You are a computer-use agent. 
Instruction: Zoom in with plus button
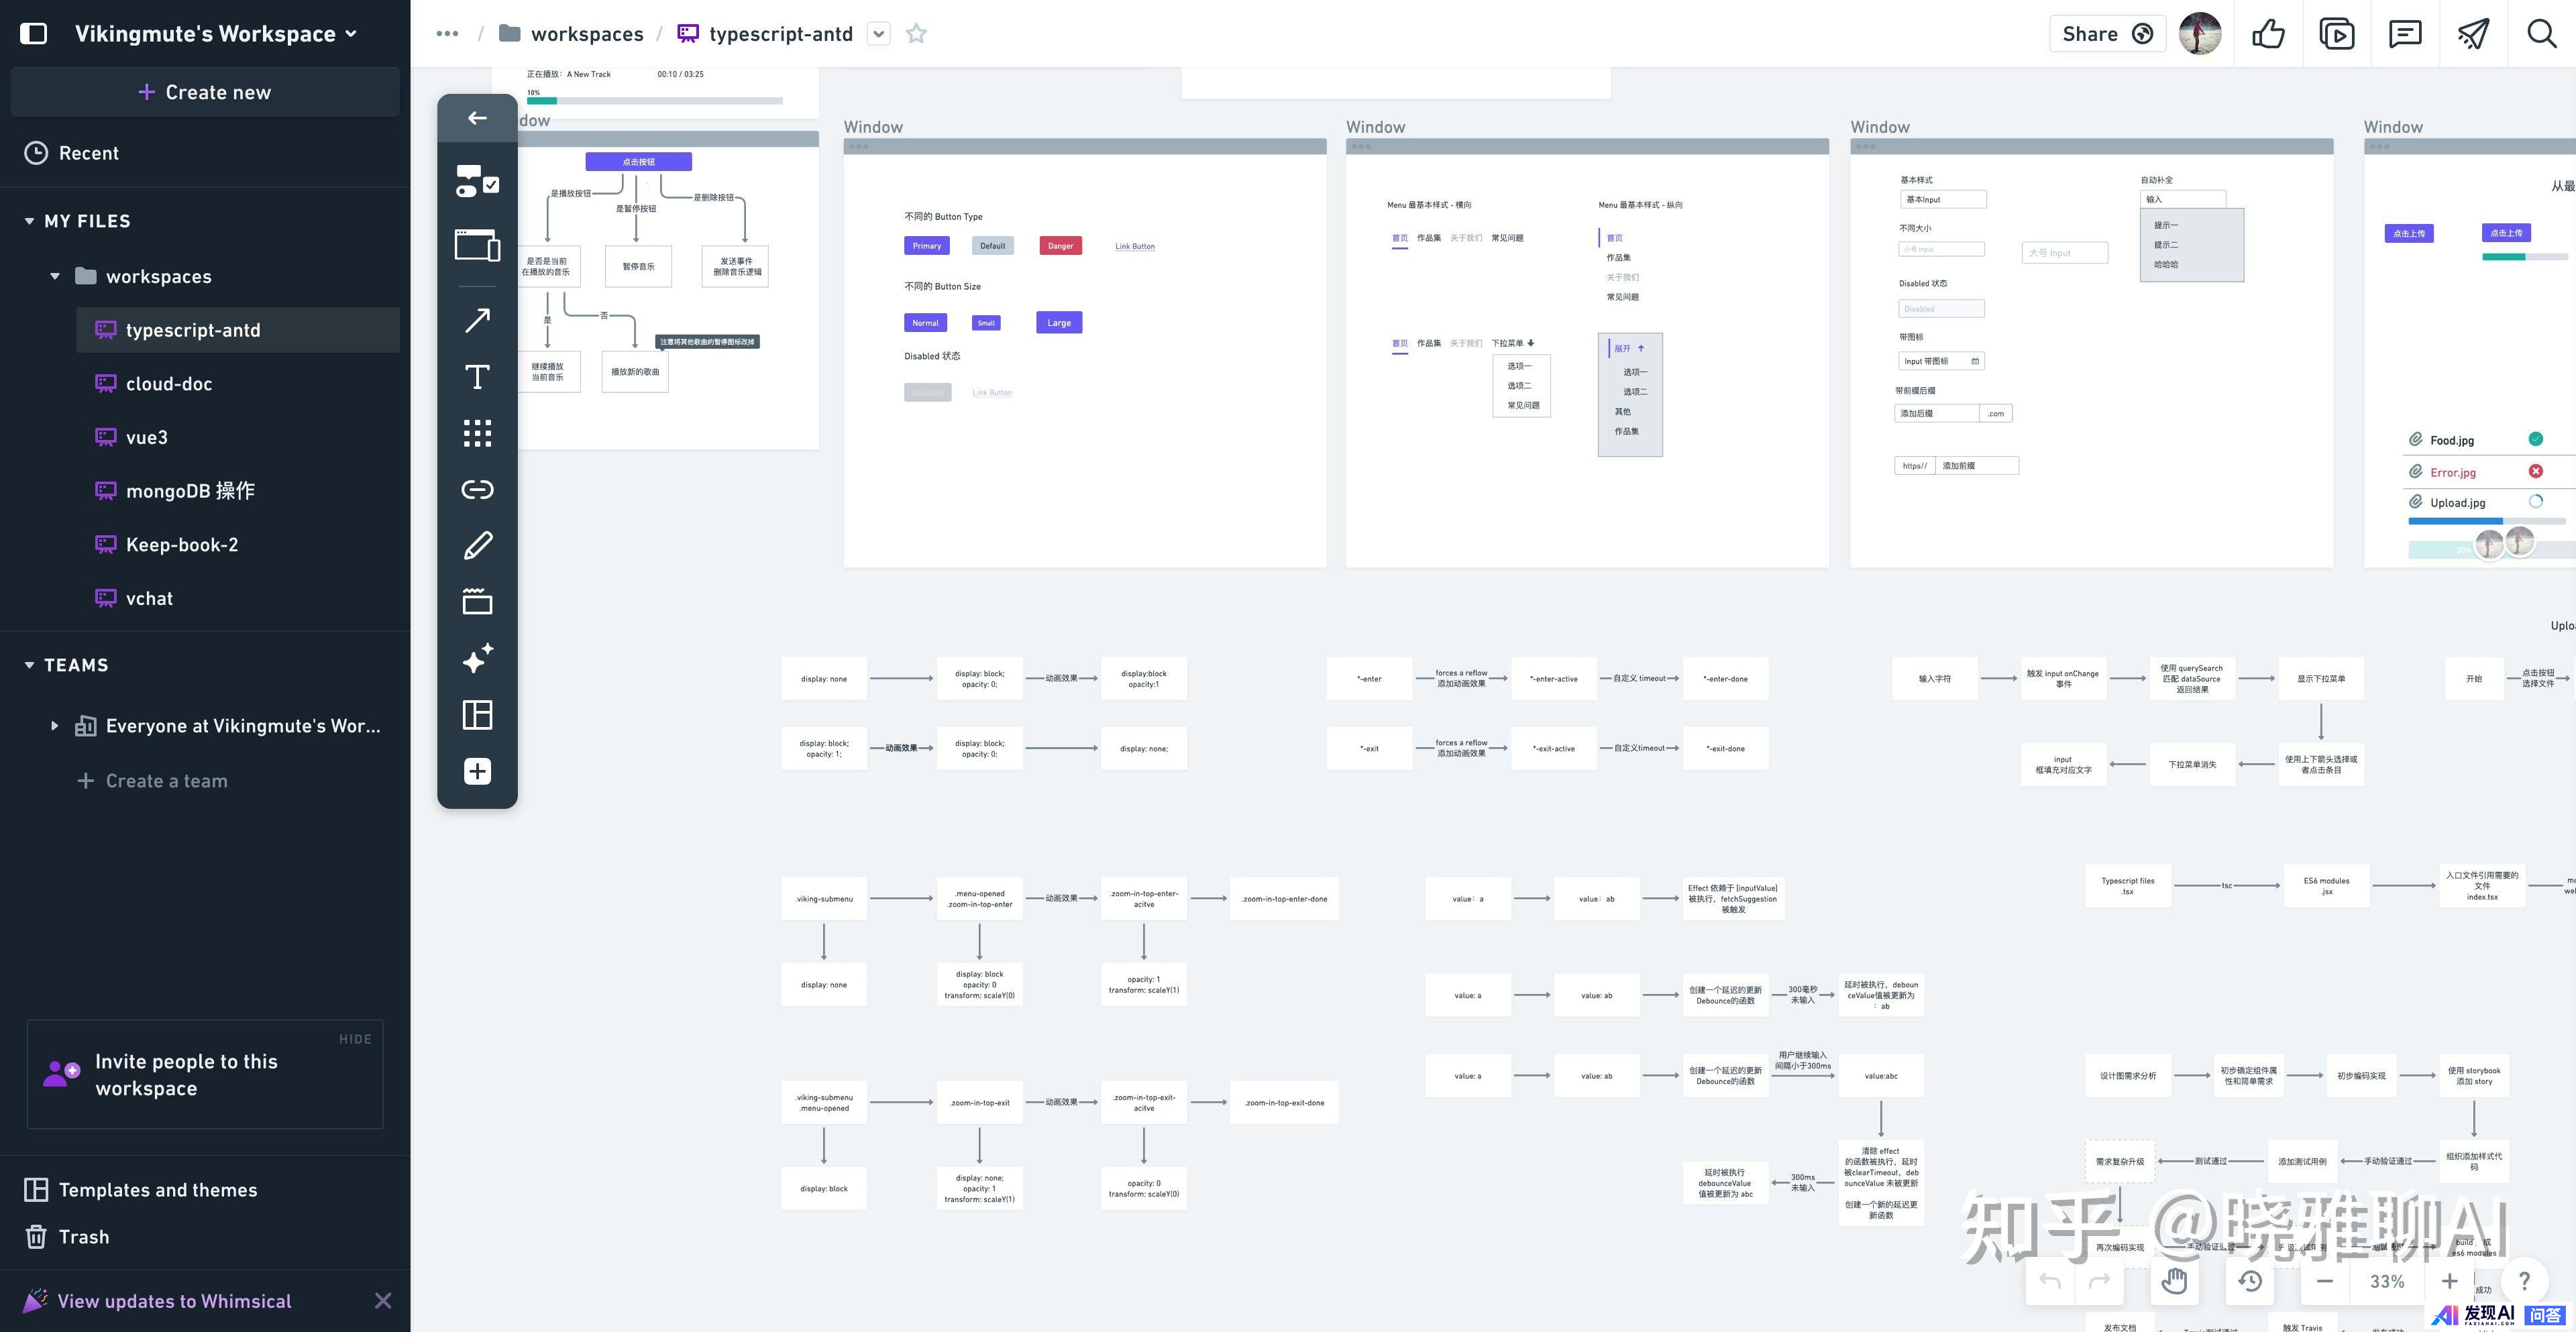(2449, 1281)
